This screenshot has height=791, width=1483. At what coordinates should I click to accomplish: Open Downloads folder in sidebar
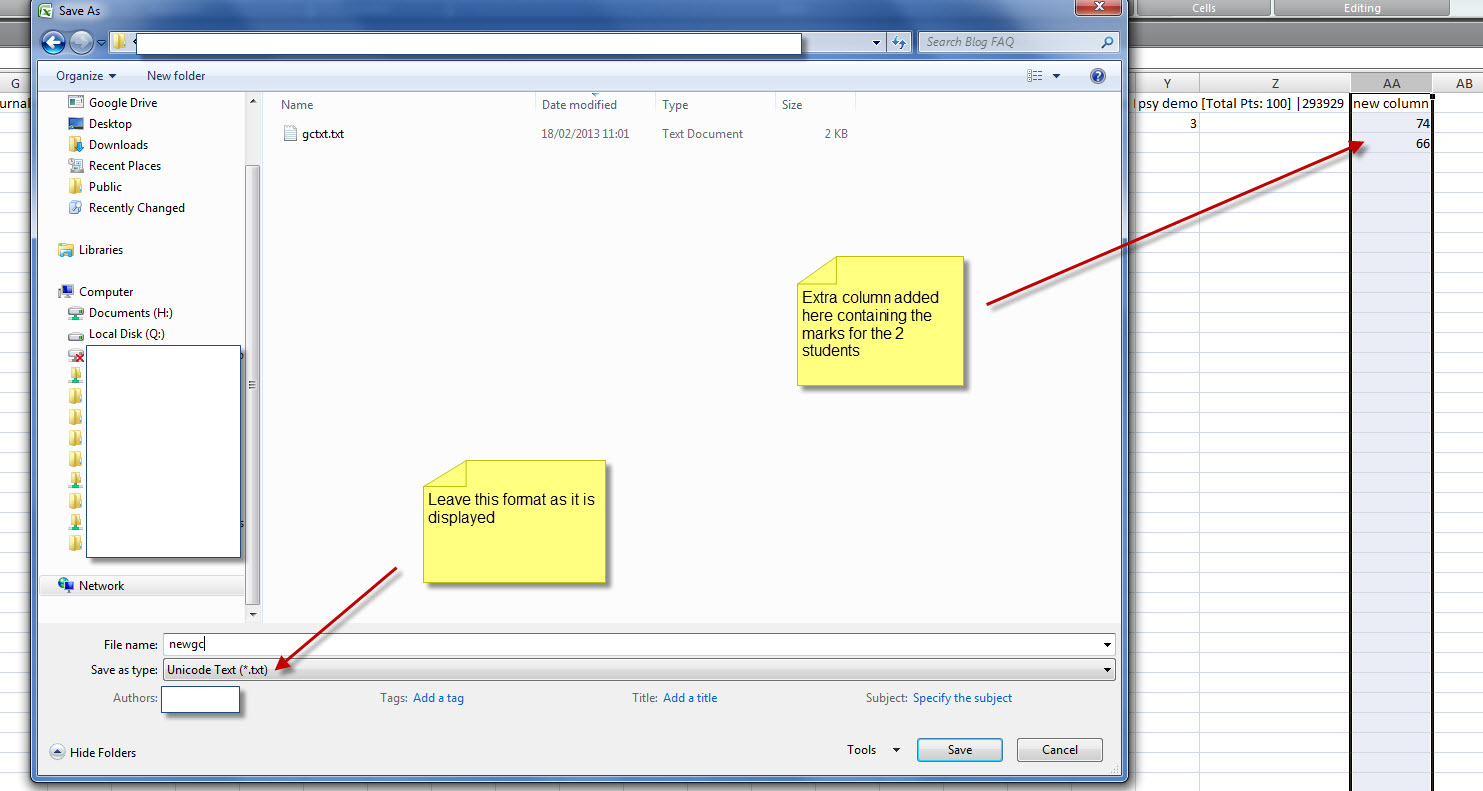118,145
